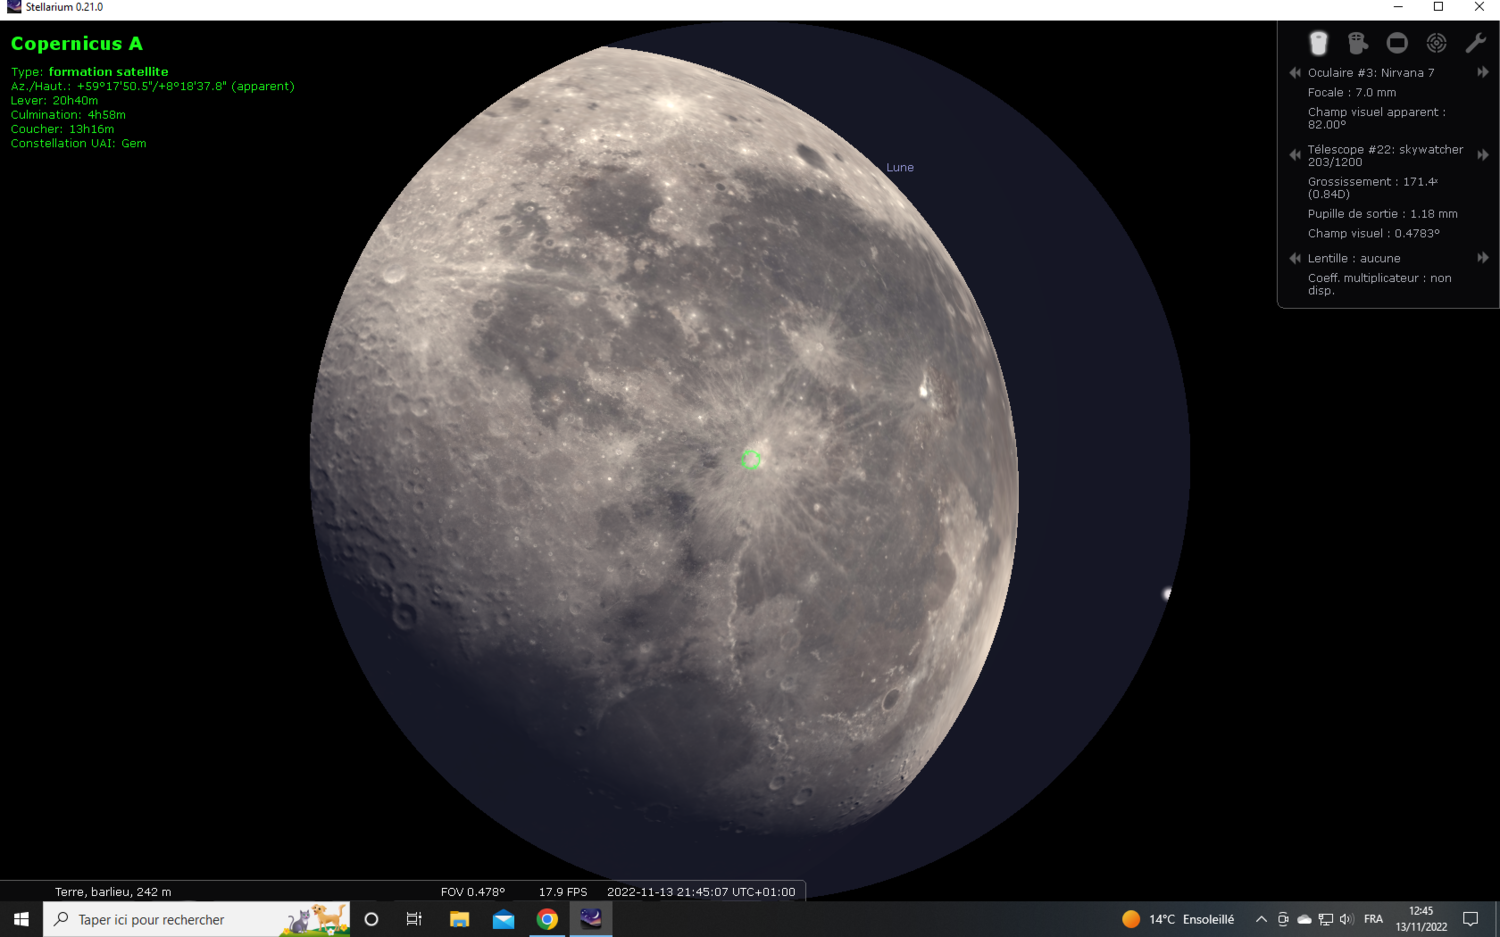Open the volume control in system tray

(x=1349, y=918)
